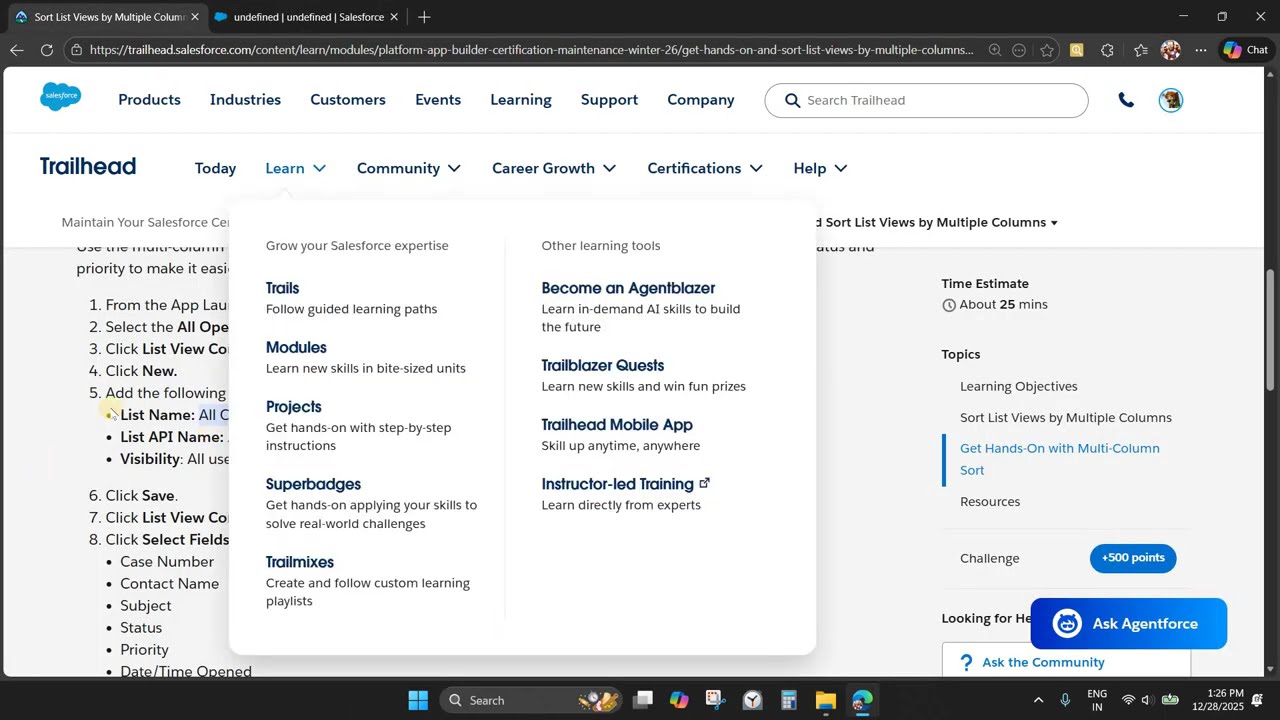Jump to Learning Objectives topic
The image size is (1280, 720).
[x=1018, y=386]
